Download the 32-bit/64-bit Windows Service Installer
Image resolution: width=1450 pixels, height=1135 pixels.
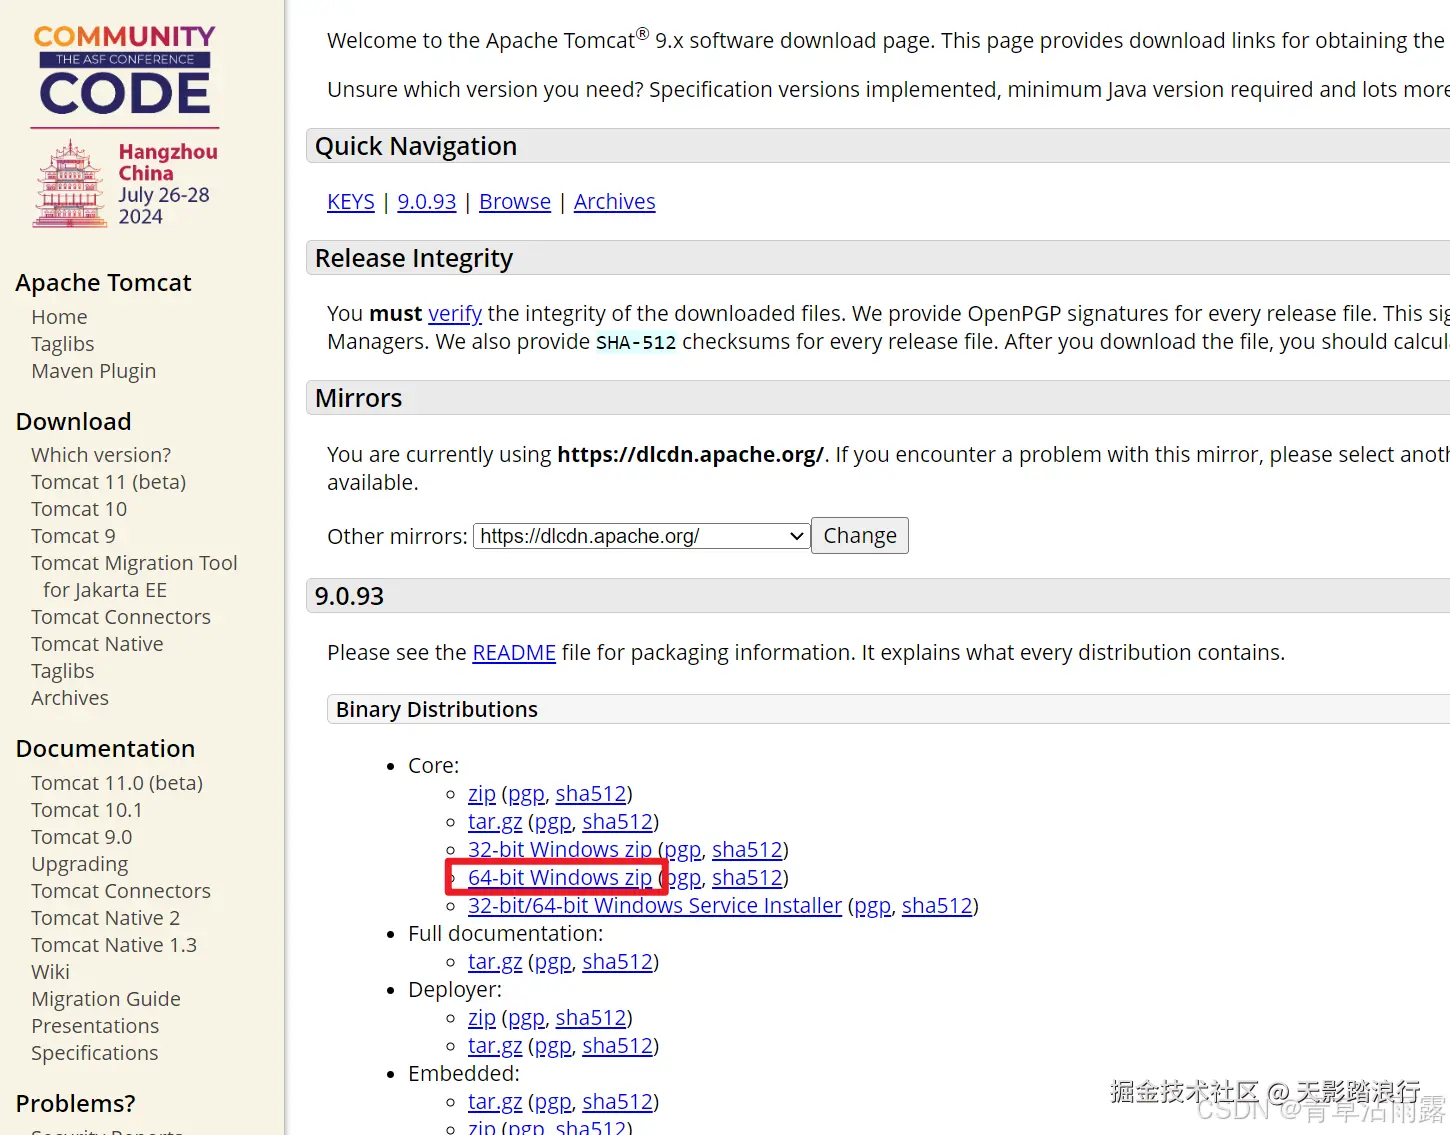pos(655,906)
